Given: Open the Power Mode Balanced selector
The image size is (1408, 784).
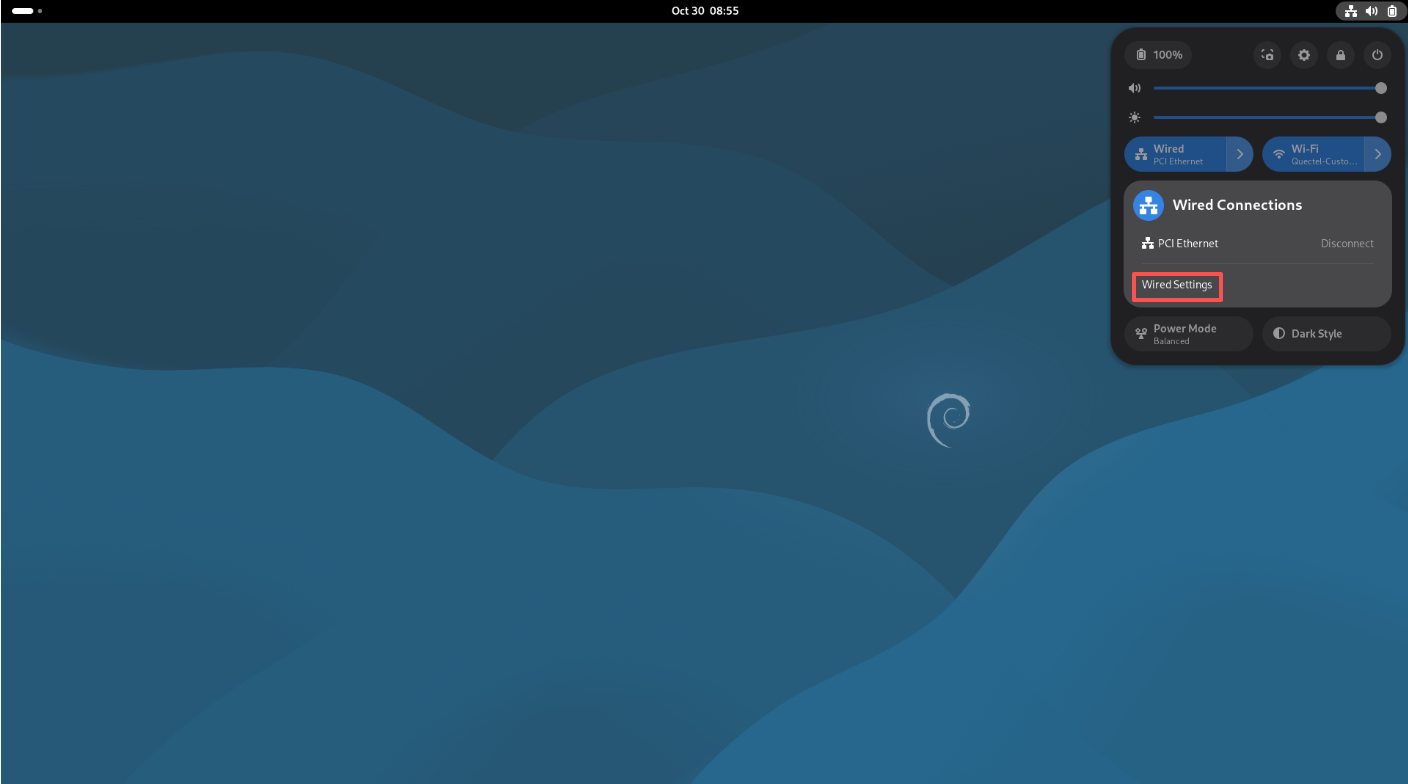Looking at the screenshot, I should (1188, 334).
